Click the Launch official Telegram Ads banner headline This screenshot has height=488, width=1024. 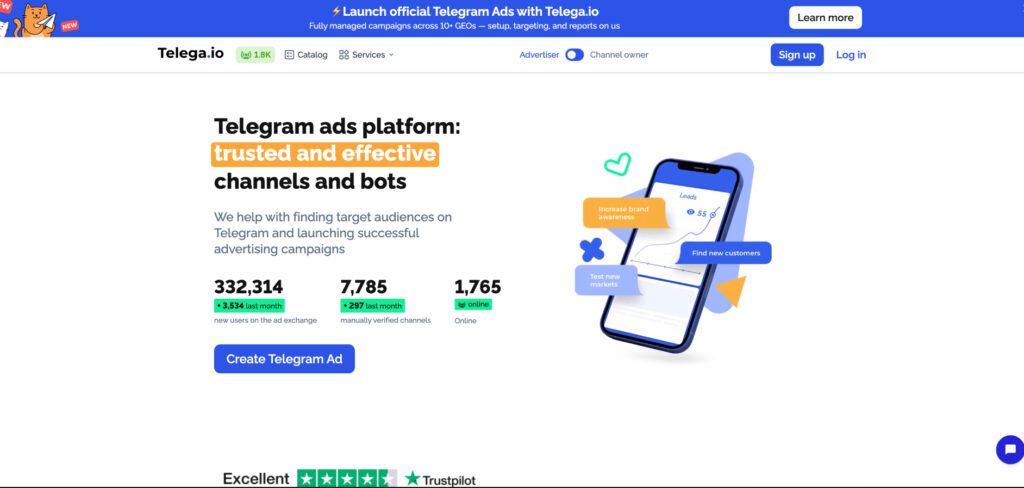464,12
